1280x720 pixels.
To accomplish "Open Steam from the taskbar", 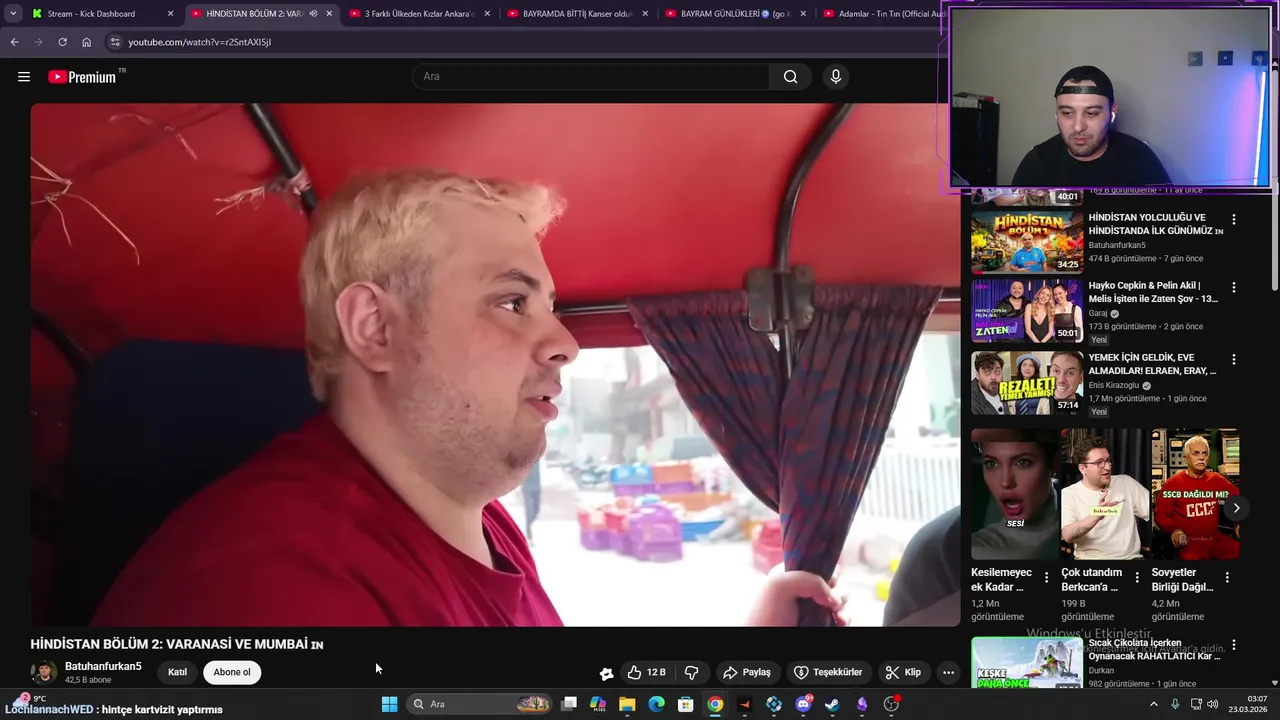I will tap(832, 704).
